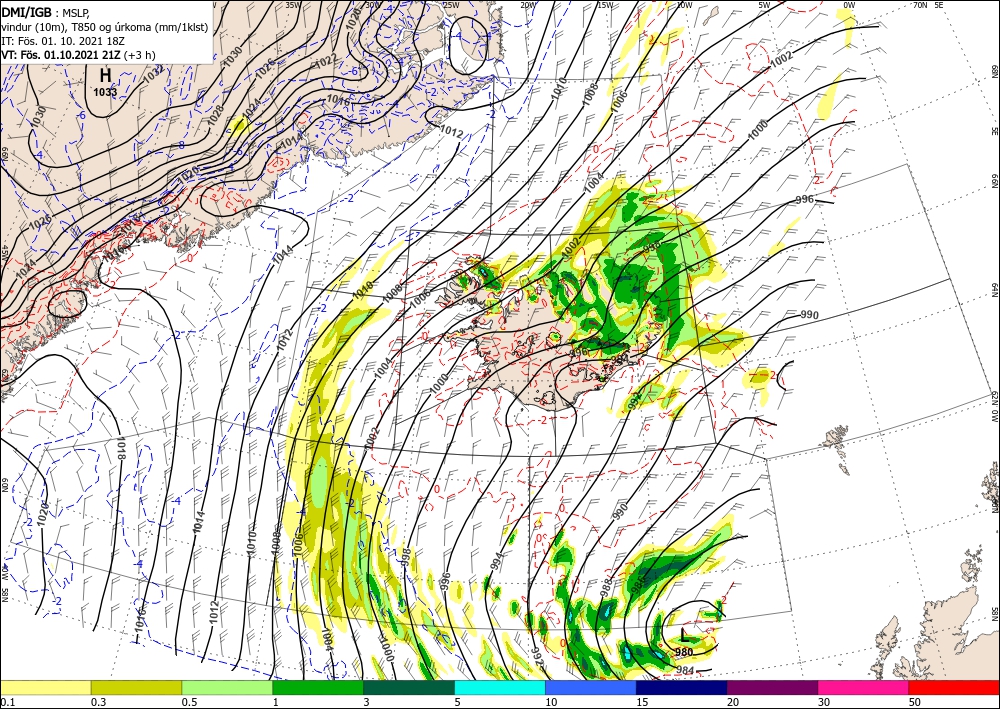Click the yellow 0.1–0.3 legend swatch
This screenshot has width=1000, height=709.
tap(46, 687)
